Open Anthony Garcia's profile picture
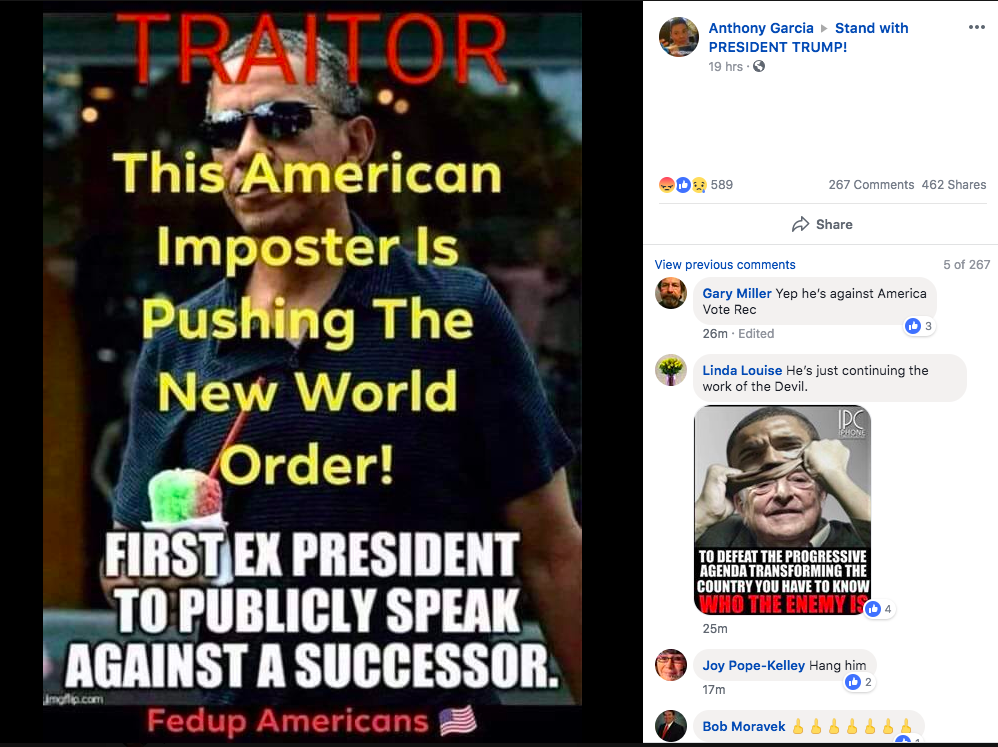This screenshot has height=747, width=998. tap(678, 37)
